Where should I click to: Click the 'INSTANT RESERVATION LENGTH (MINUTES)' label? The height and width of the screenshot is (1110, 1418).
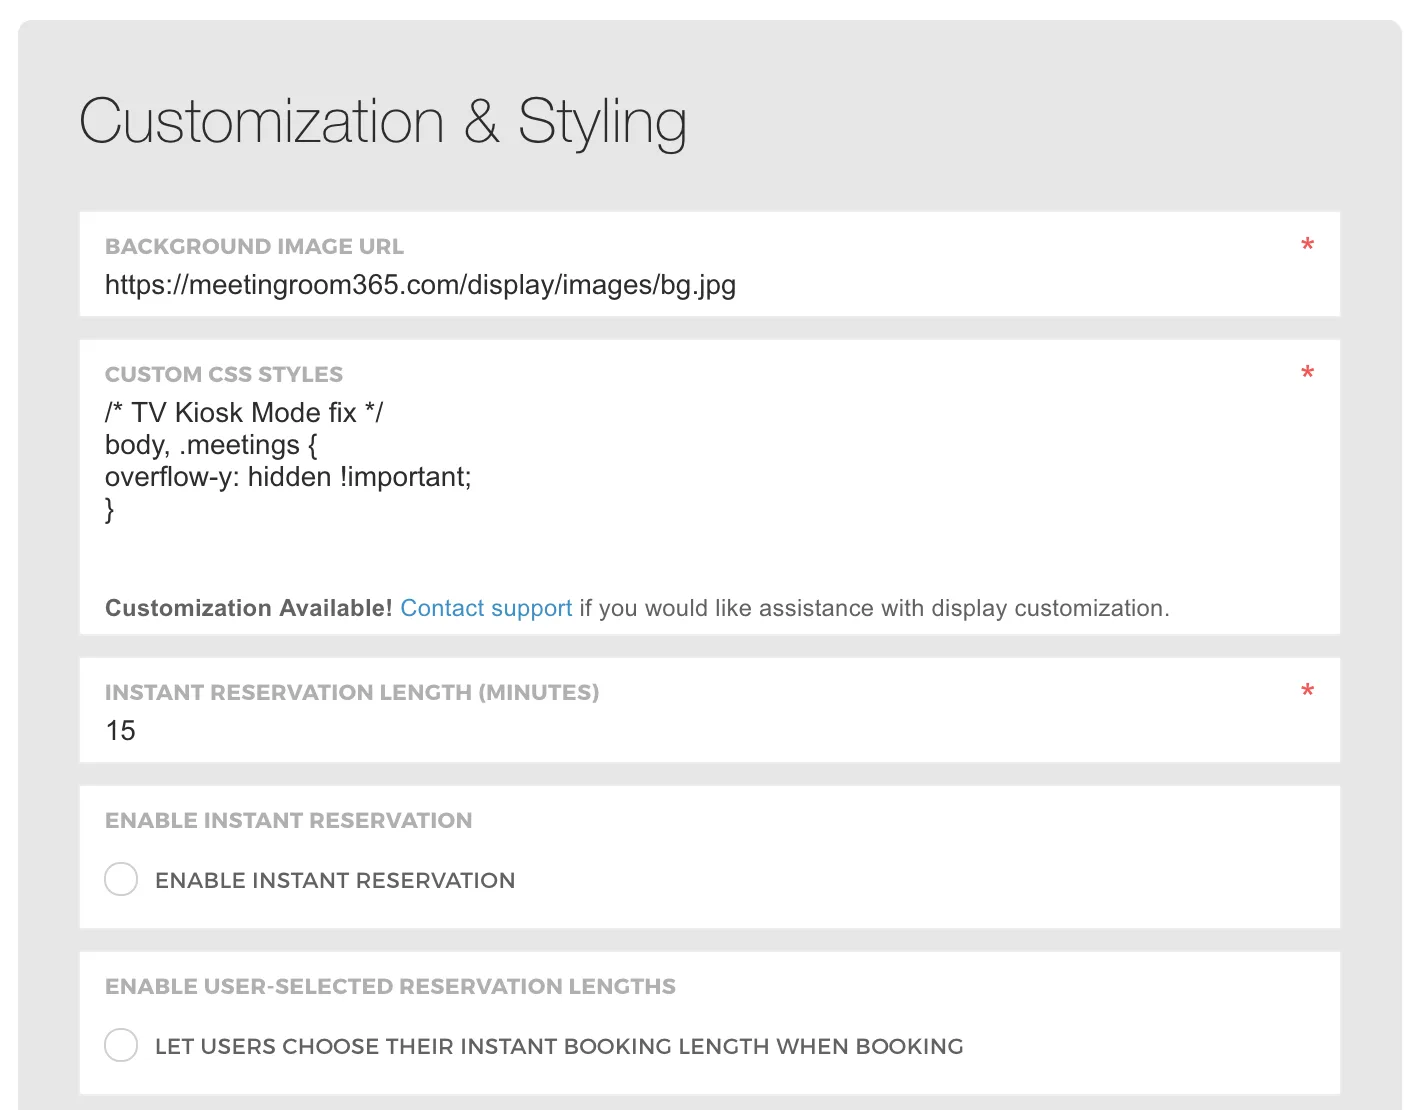(x=352, y=692)
